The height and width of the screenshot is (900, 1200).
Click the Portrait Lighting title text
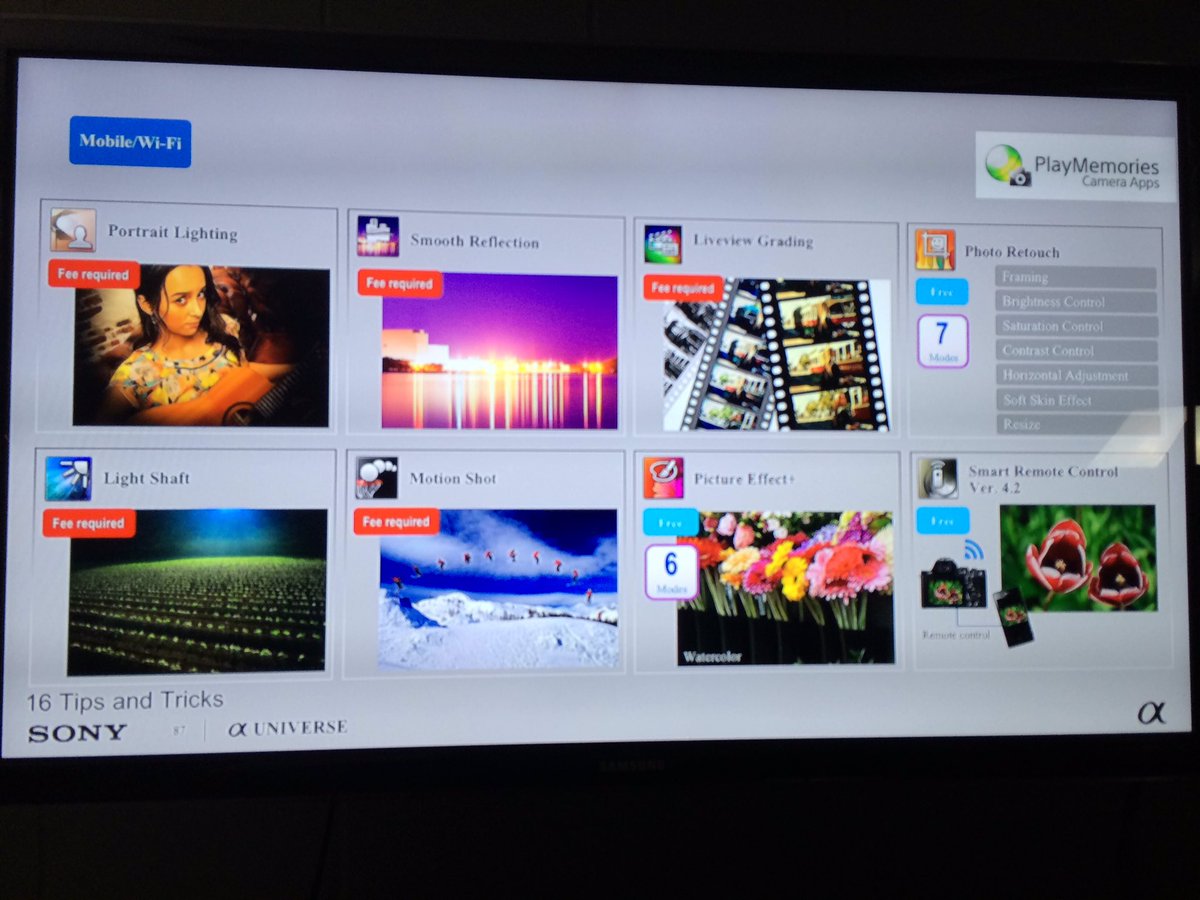pyautogui.click(x=173, y=234)
